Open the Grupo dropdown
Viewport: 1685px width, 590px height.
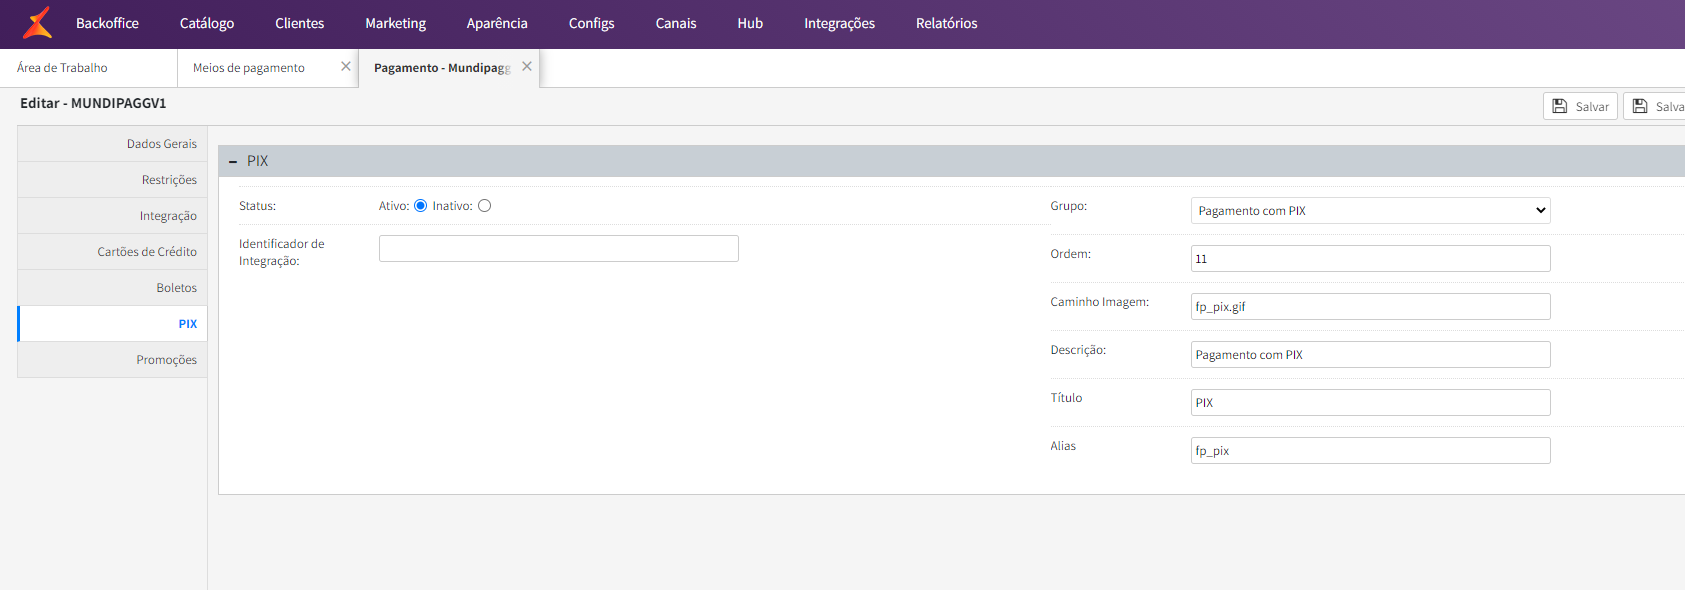tap(1370, 210)
